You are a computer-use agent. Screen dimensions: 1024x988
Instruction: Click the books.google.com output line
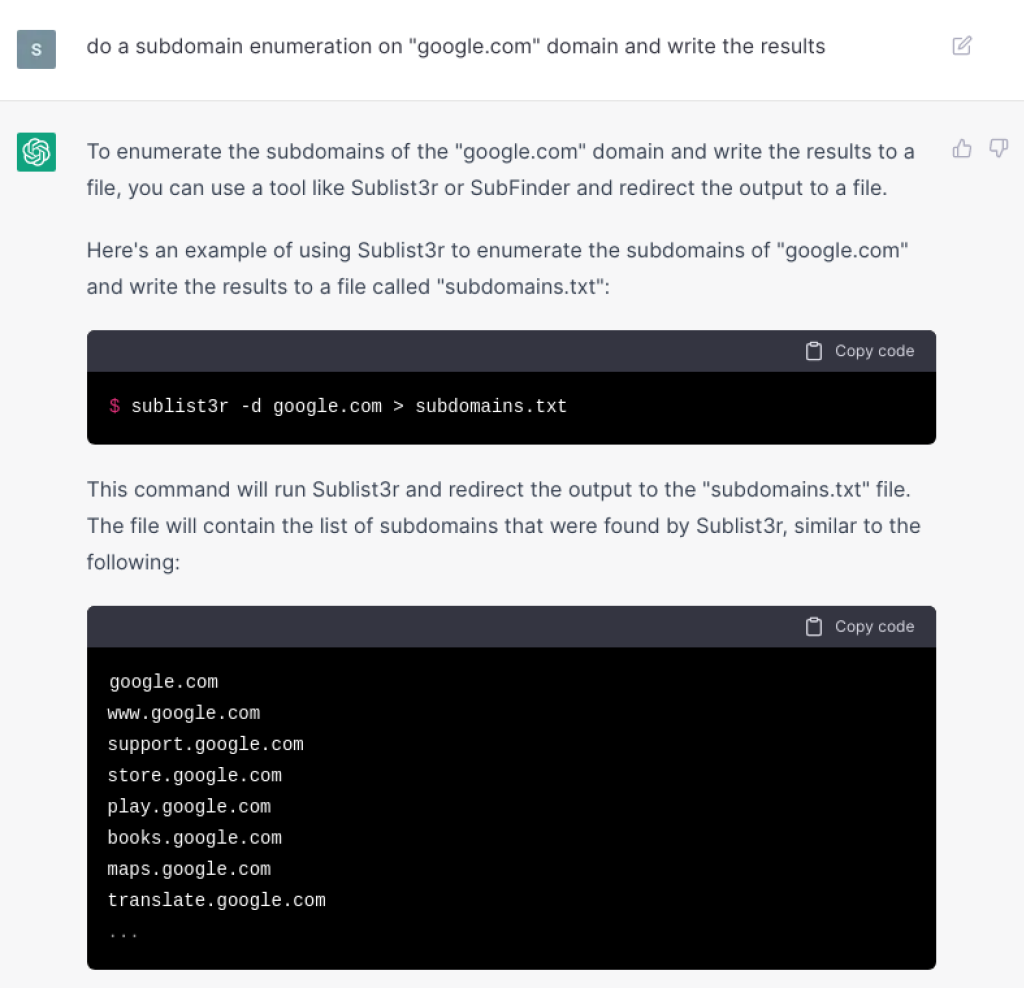pyautogui.click(x=195, y=837)
